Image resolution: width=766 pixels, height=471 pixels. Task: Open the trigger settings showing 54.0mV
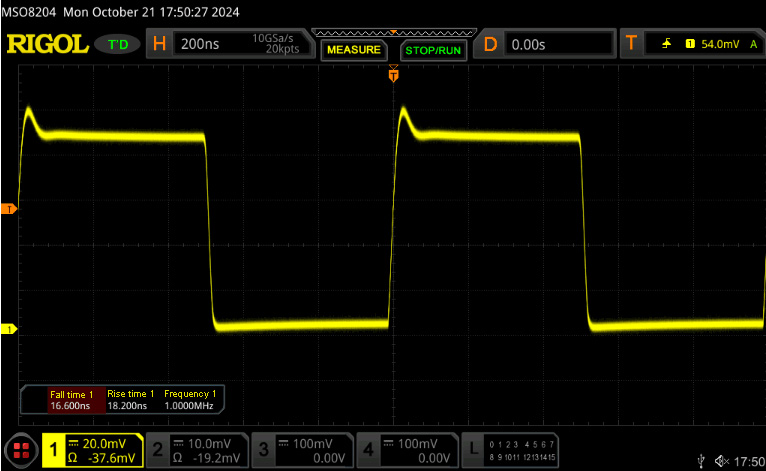691,45
